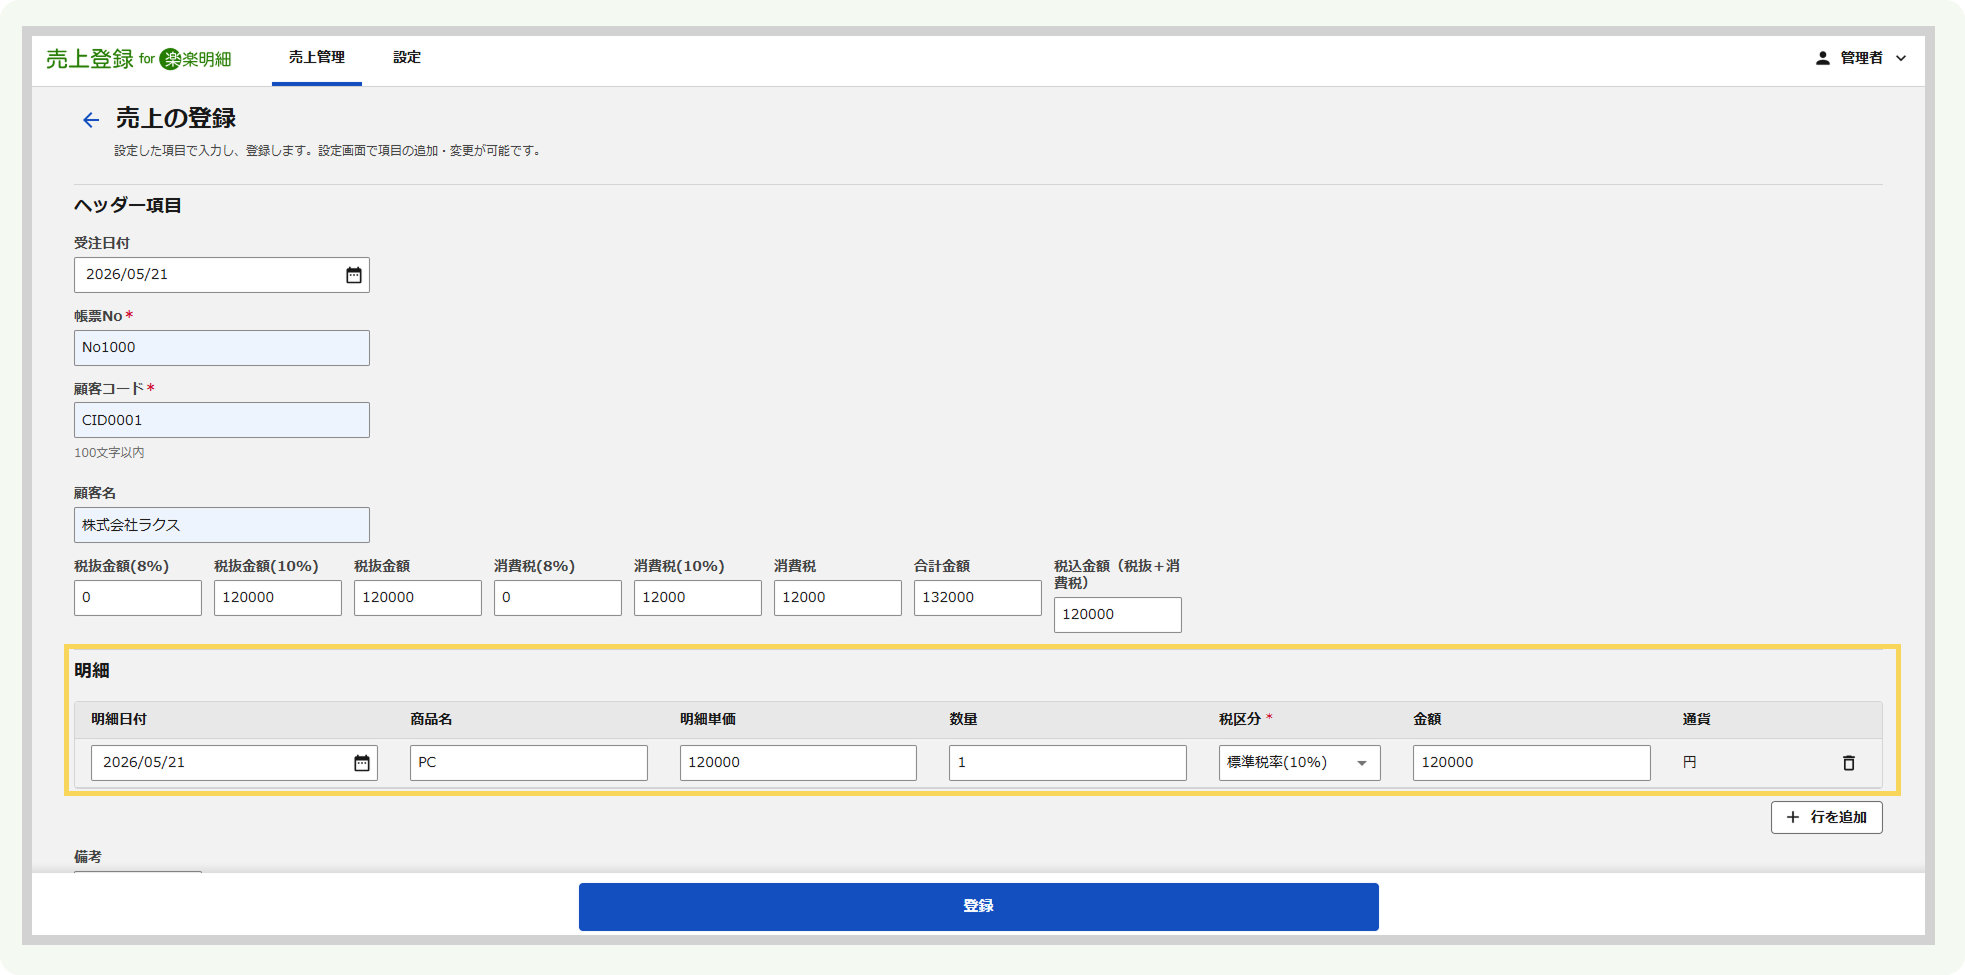The image size is (1965, 975).
Task: Click the 税込金額 input field
Action: pos(1118,615)
